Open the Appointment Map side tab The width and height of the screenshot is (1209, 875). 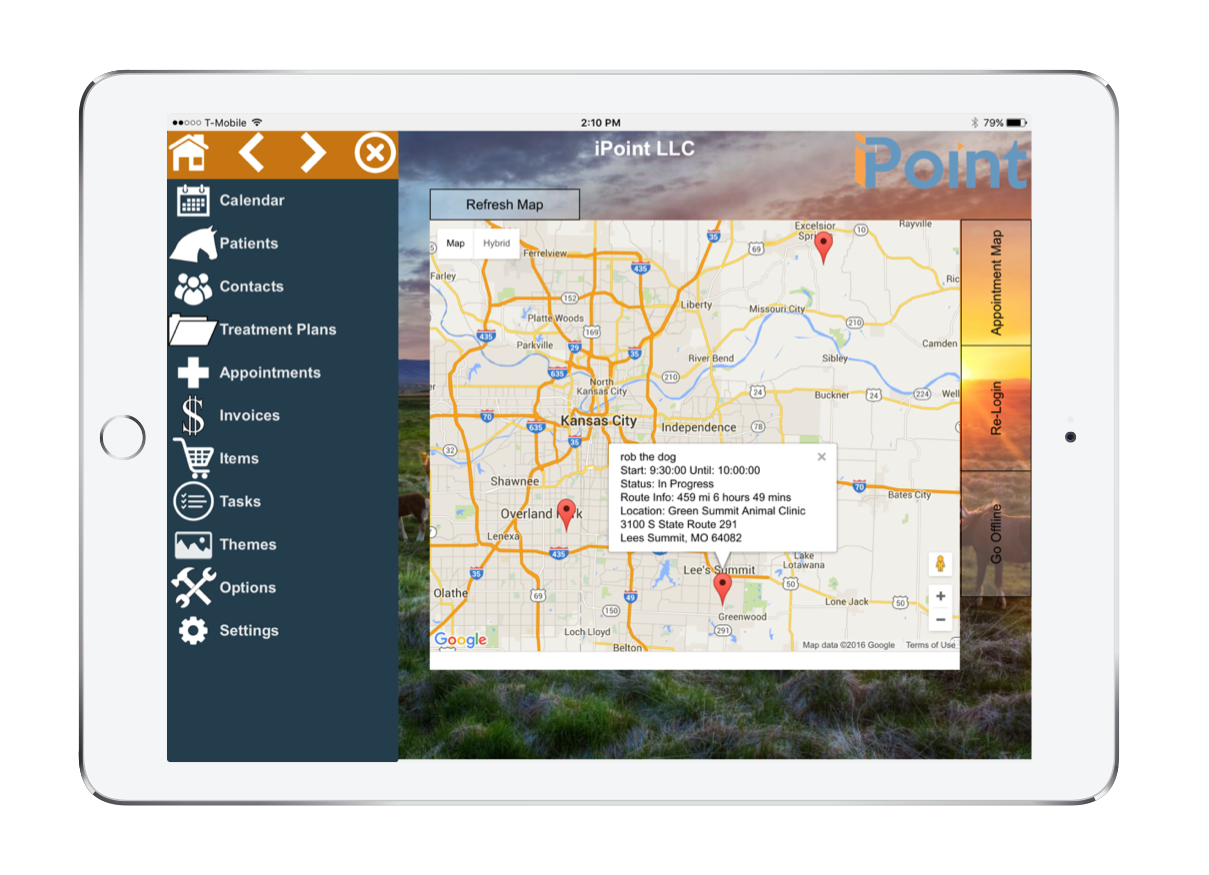pyautogui.click(x=996, y=283)
